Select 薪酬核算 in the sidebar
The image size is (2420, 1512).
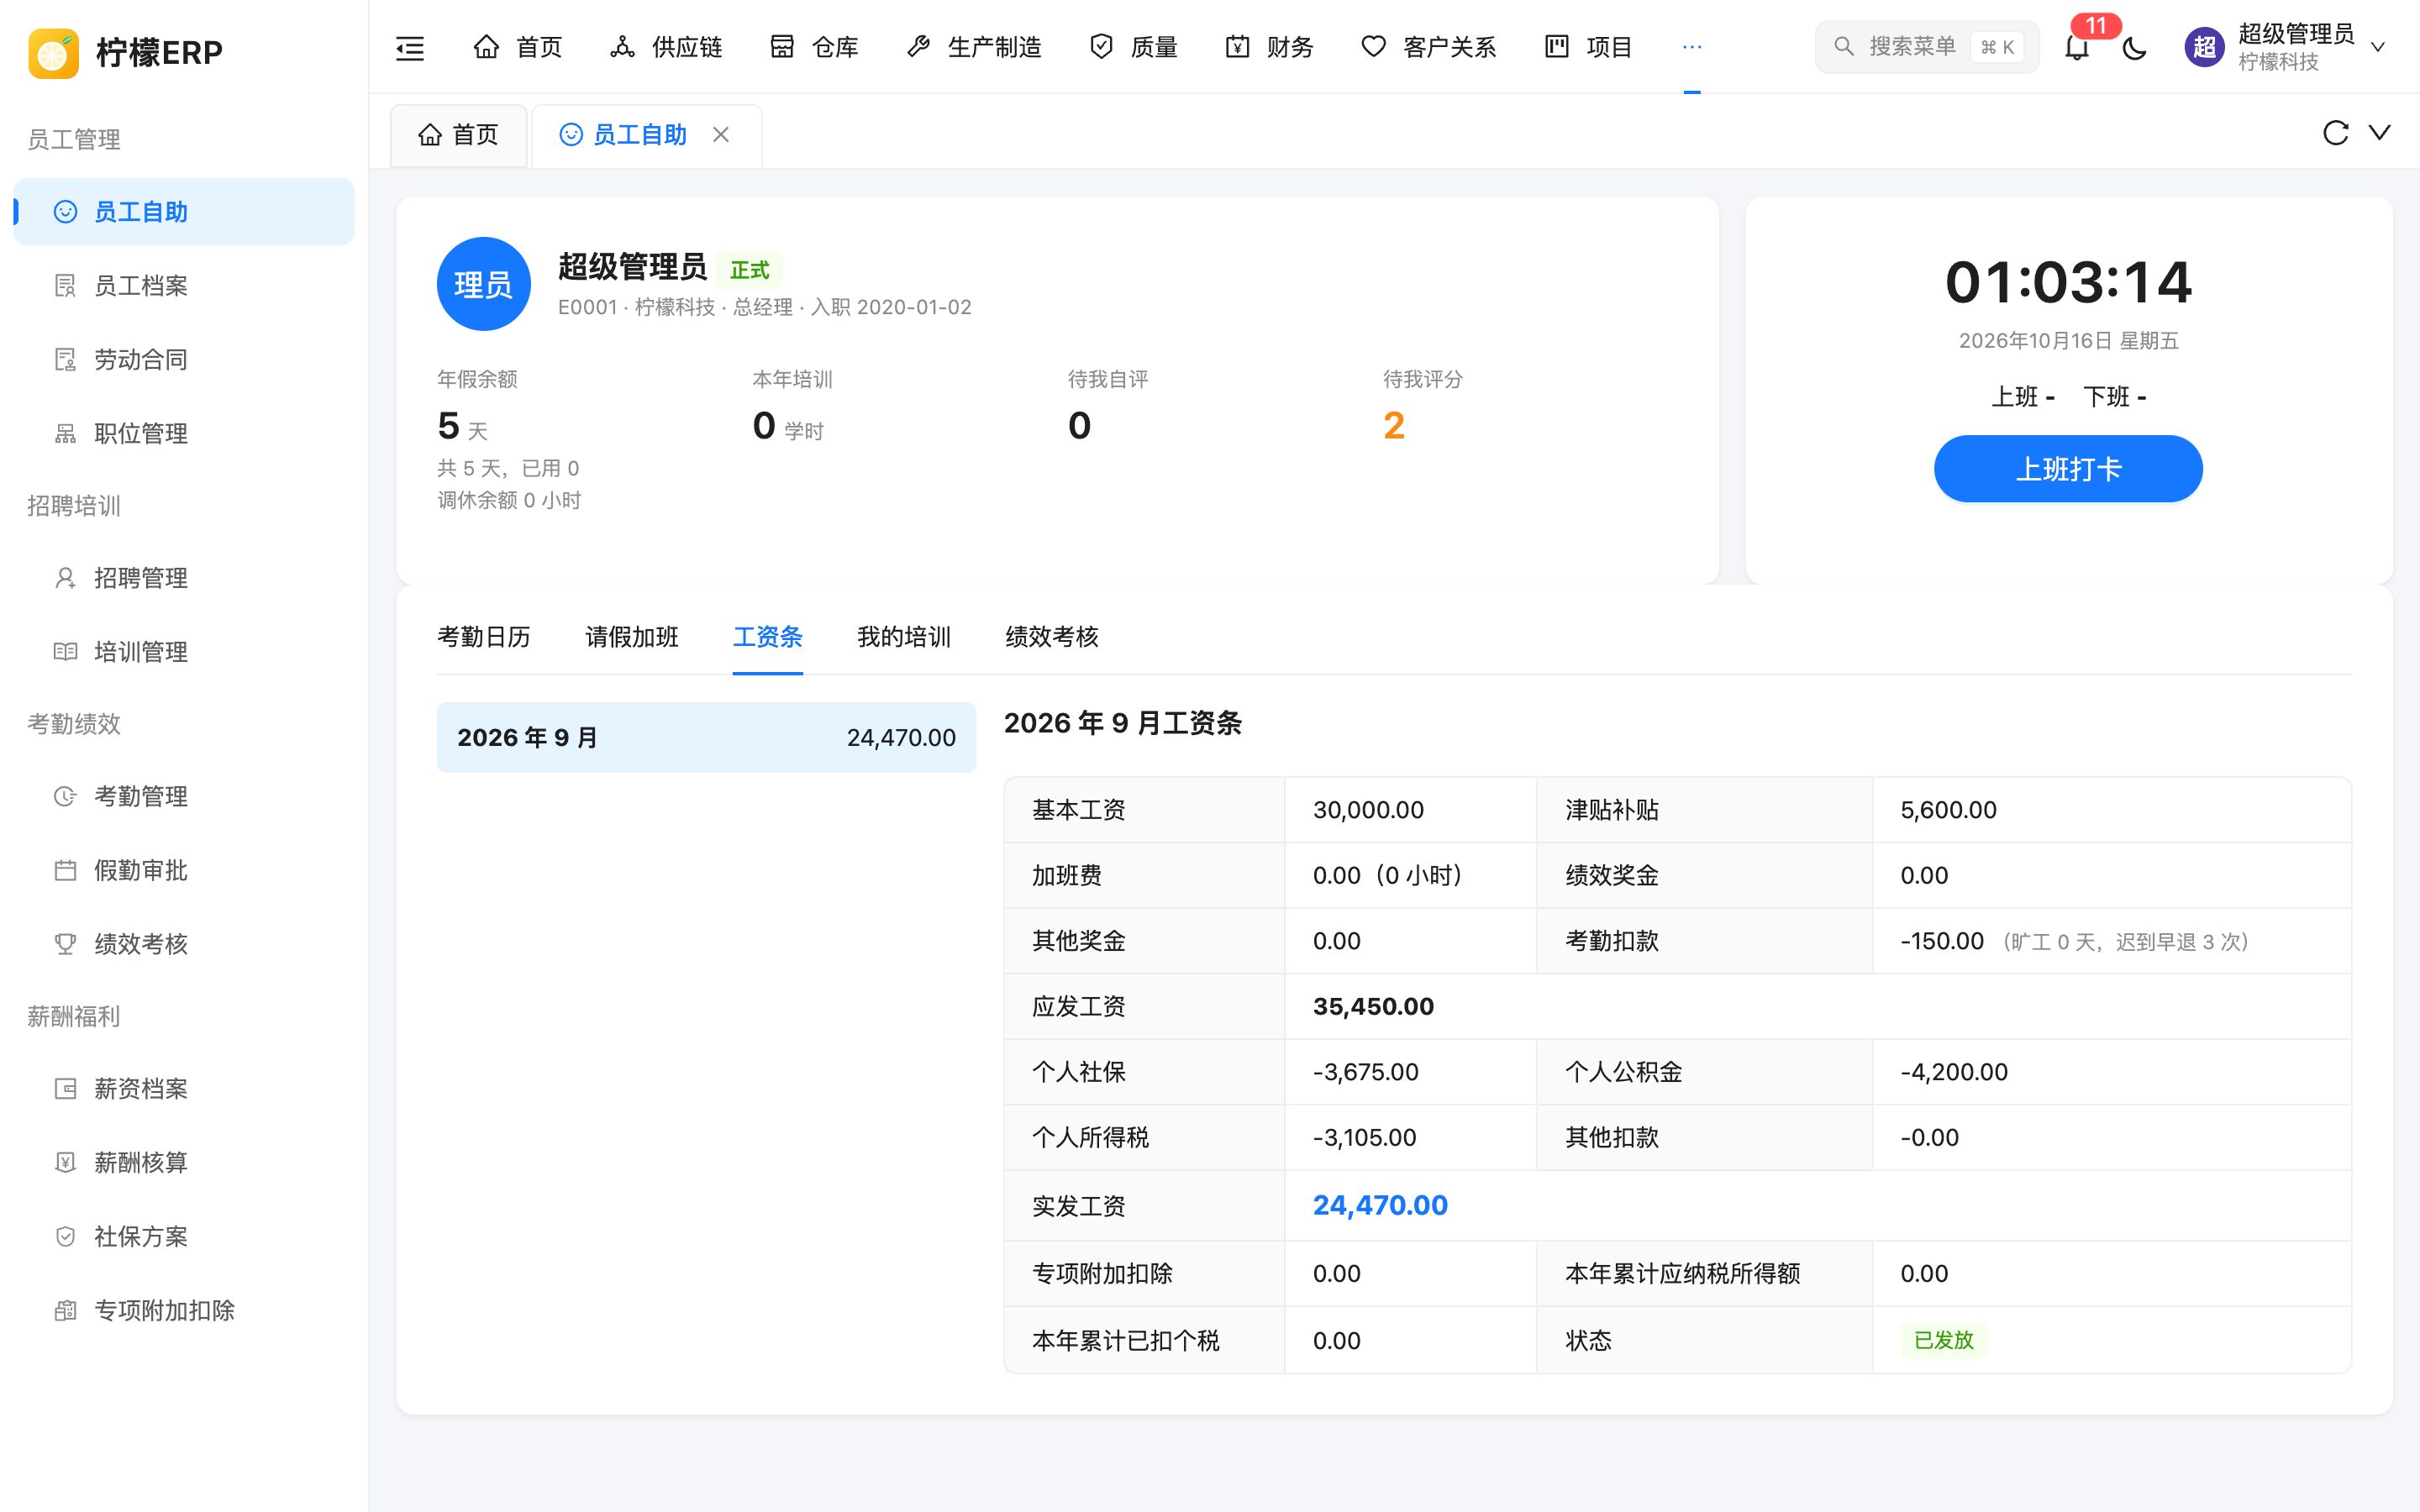click(184, 1163)
